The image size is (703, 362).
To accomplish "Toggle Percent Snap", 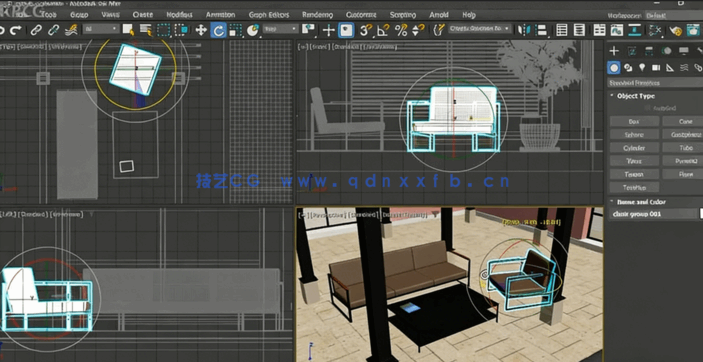I will (401, 30).
